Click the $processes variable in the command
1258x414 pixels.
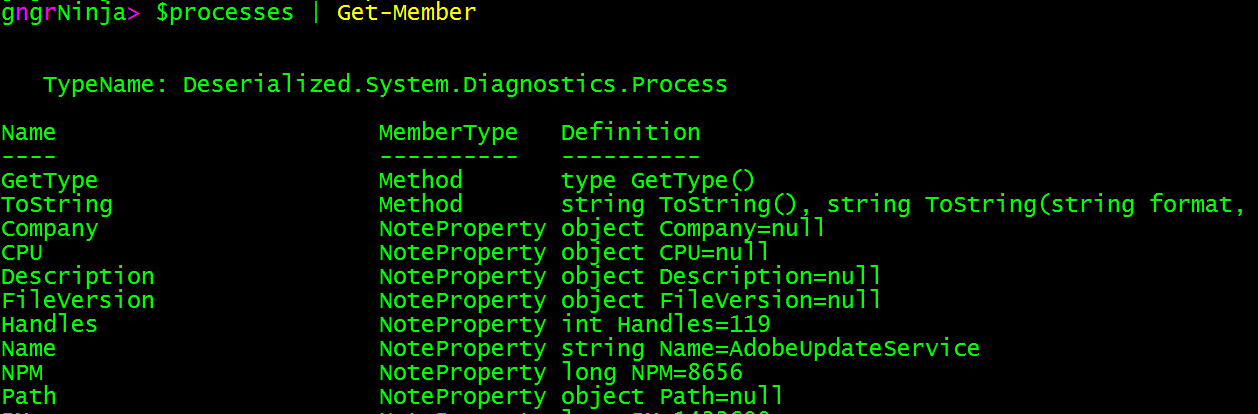pos(225,13)
